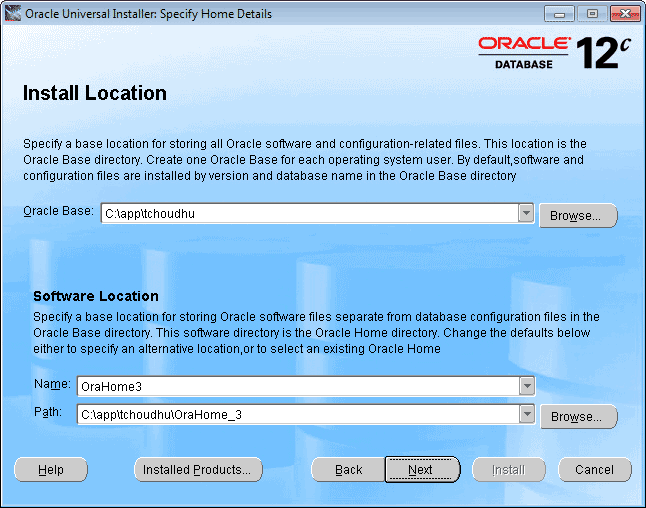Click the Software Location heading
646x508 pixels.
tap(96, 296)
